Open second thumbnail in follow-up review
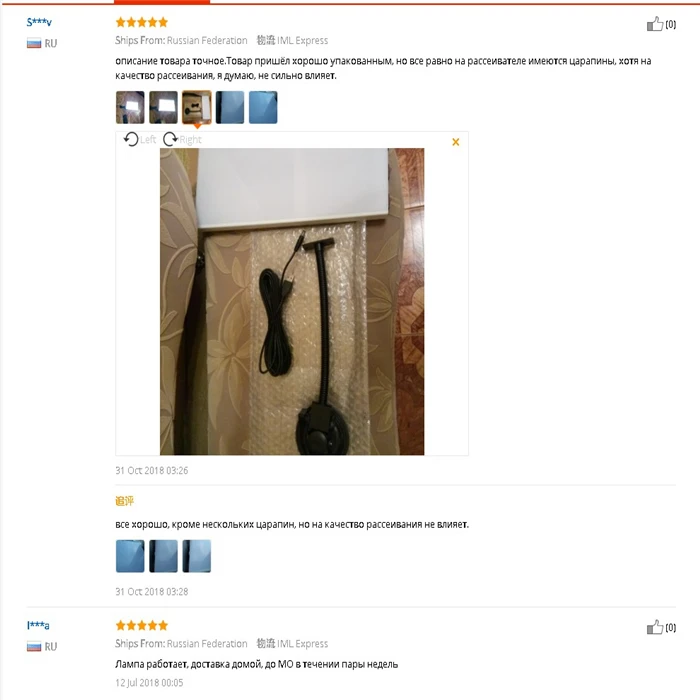The image size is (700, 700). (163, 556)
